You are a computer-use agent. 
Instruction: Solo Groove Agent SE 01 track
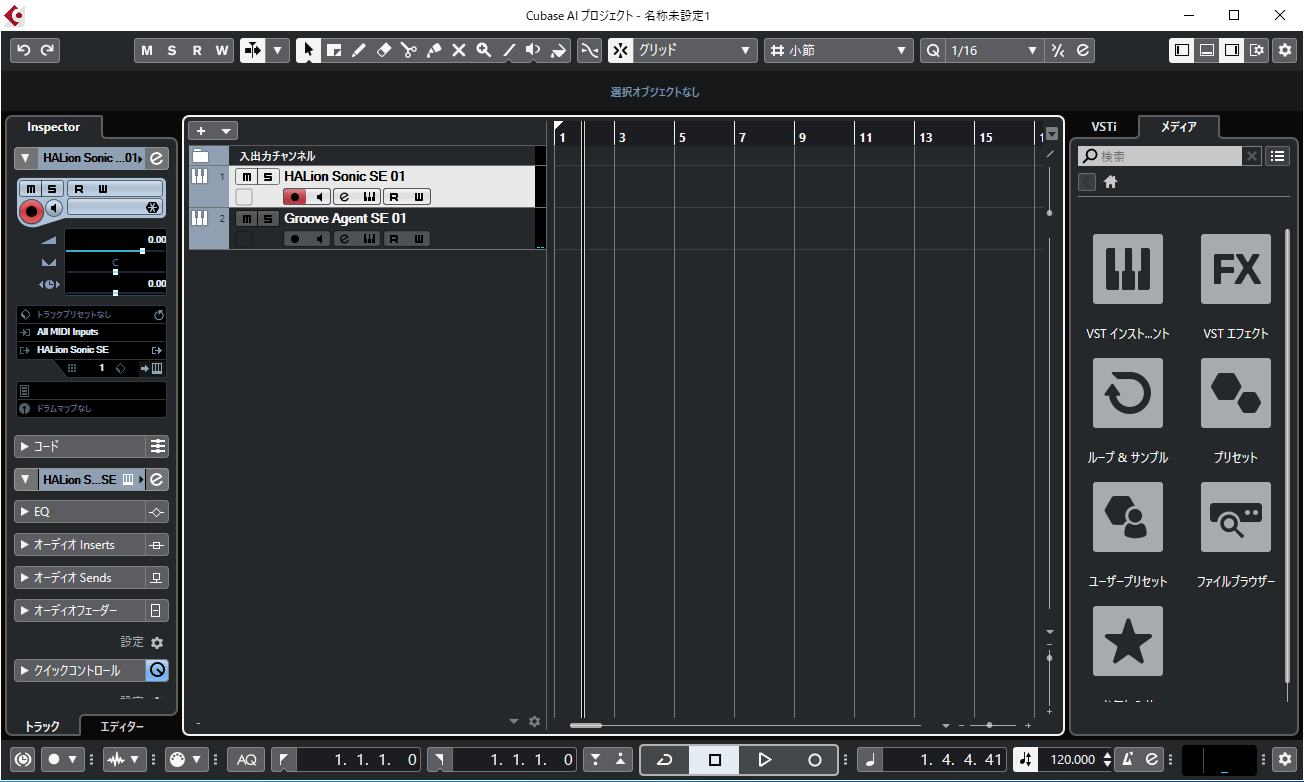point(267,219)
